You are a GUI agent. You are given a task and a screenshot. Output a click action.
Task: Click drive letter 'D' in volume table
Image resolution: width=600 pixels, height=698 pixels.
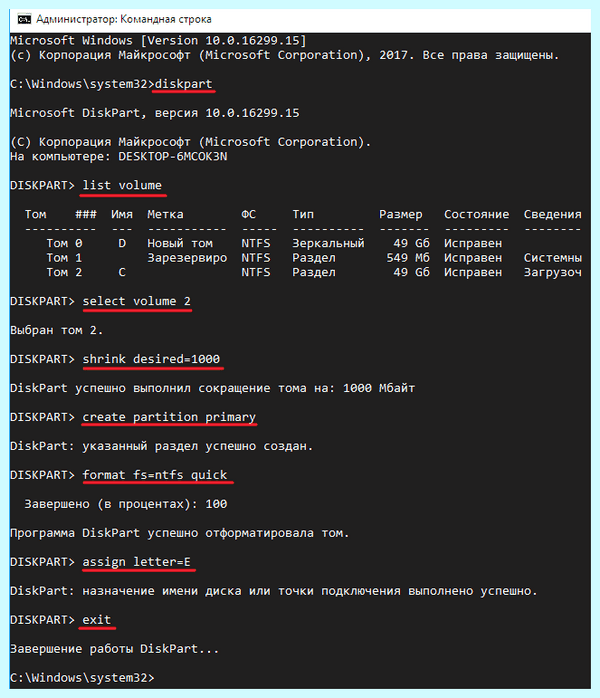click(122, 243)
